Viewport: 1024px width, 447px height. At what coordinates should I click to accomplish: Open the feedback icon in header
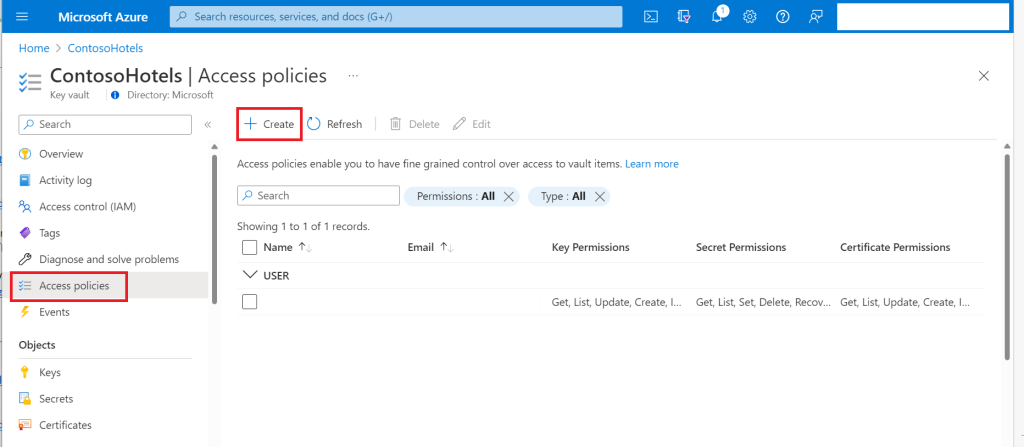(816, 16)
